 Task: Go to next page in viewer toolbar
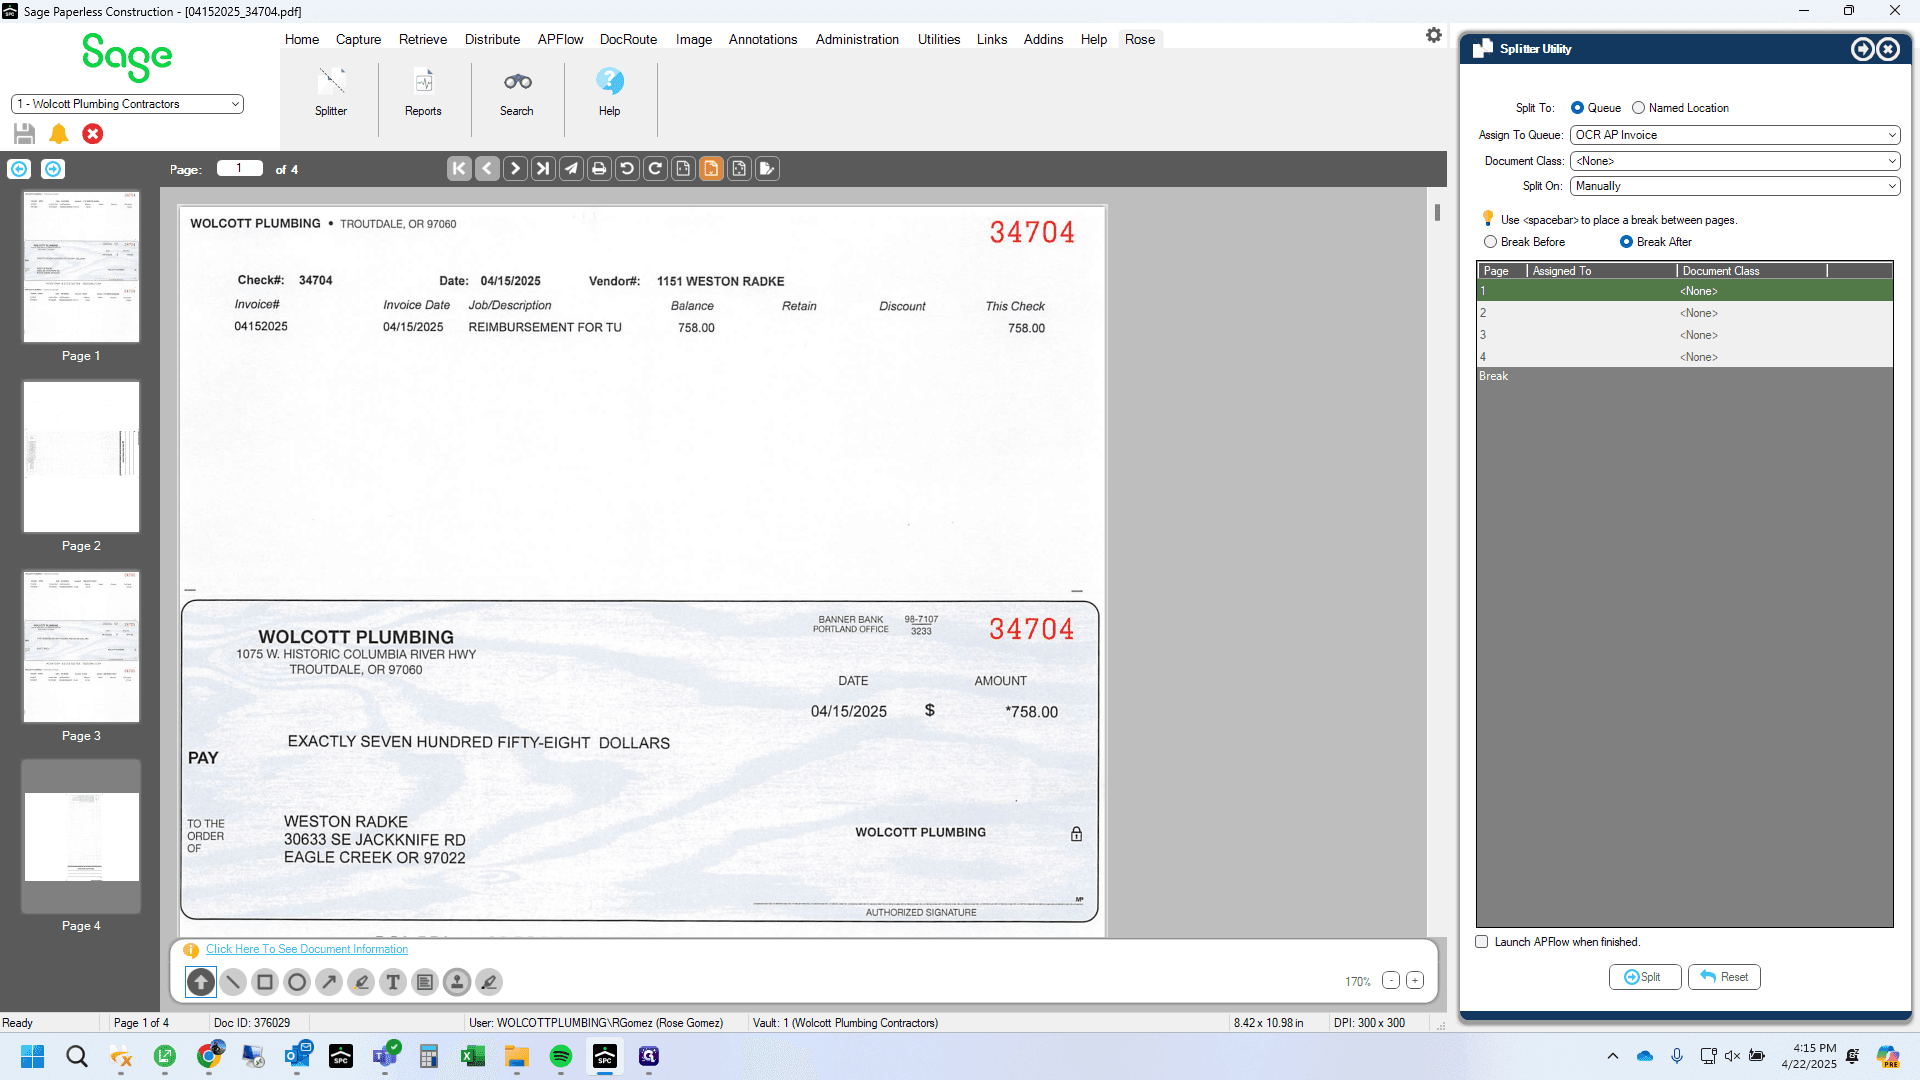click(x=515, y=169)
